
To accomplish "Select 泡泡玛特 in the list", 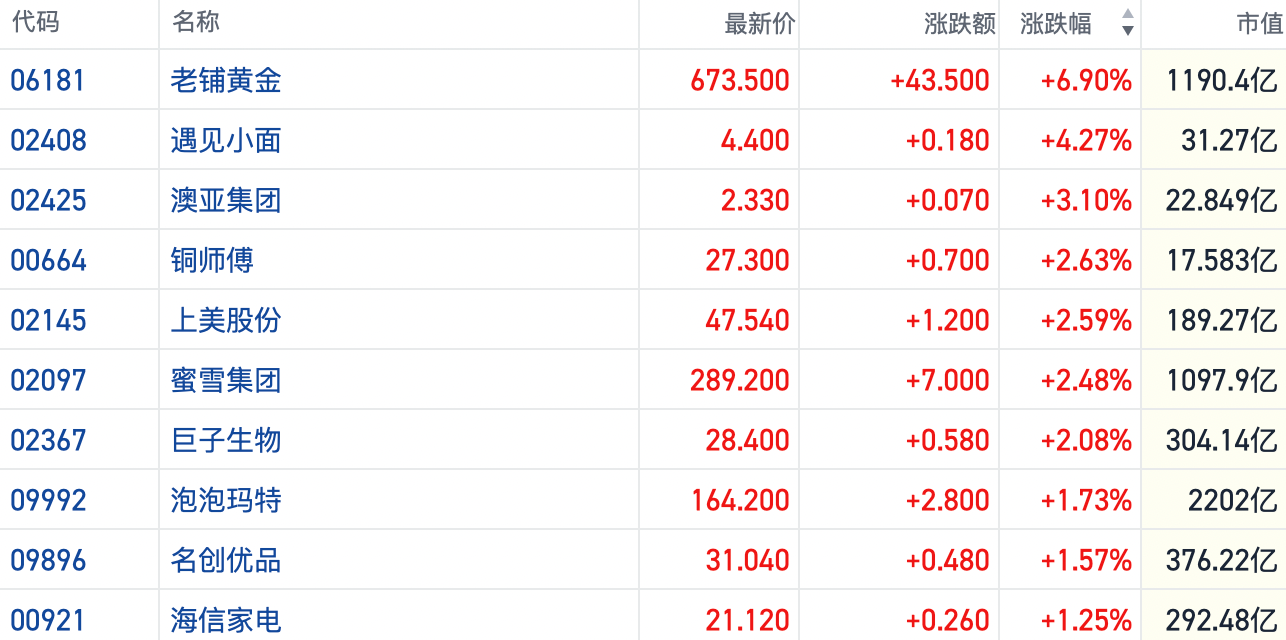I will pos(226,500).
